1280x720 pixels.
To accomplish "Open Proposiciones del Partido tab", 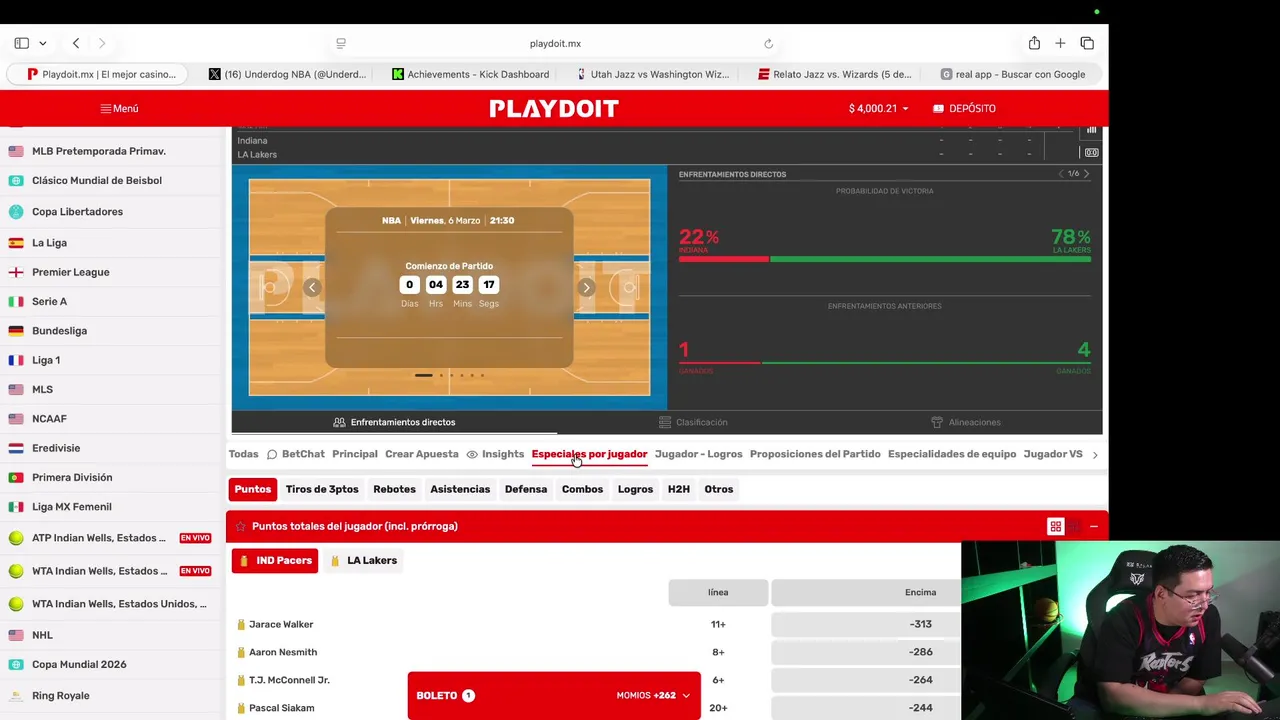I will point(815,454).
